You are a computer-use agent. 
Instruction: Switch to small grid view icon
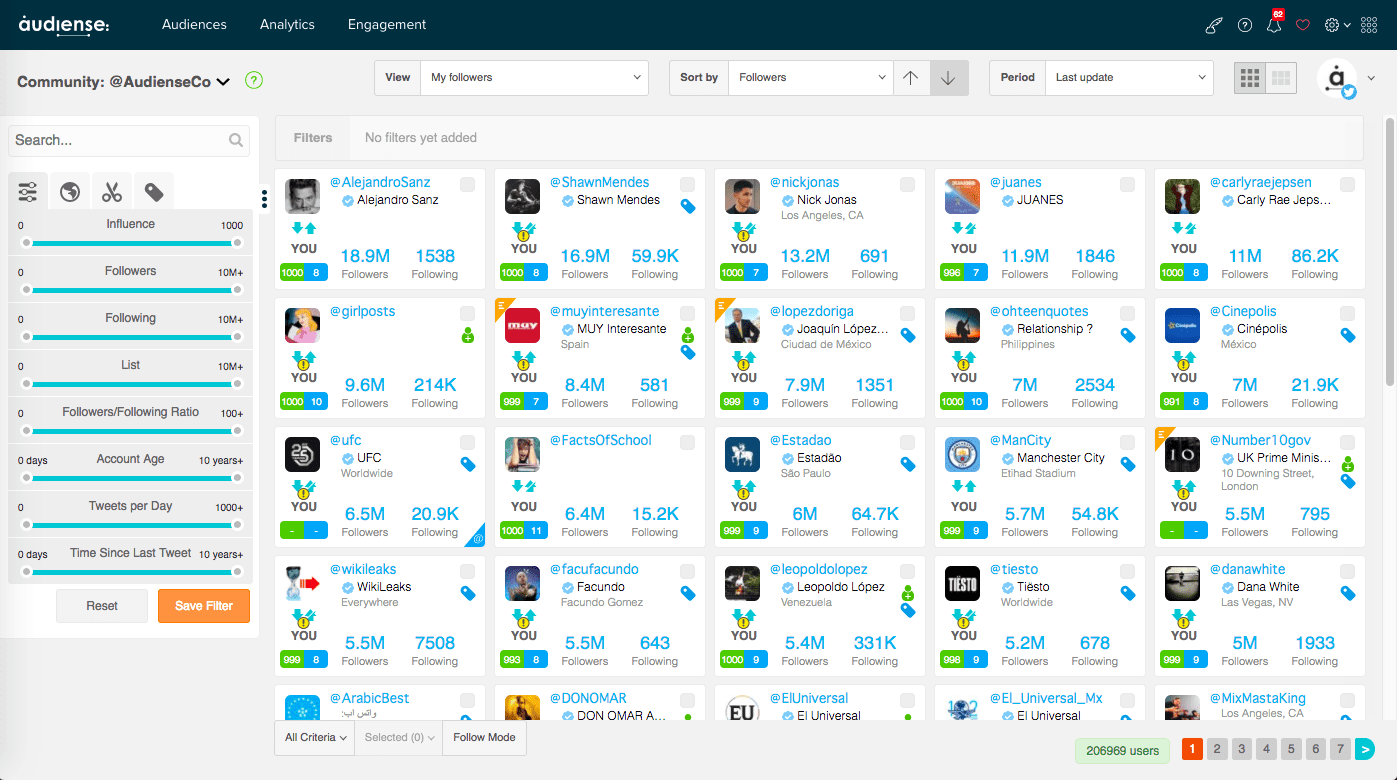tap(1249, 78)
